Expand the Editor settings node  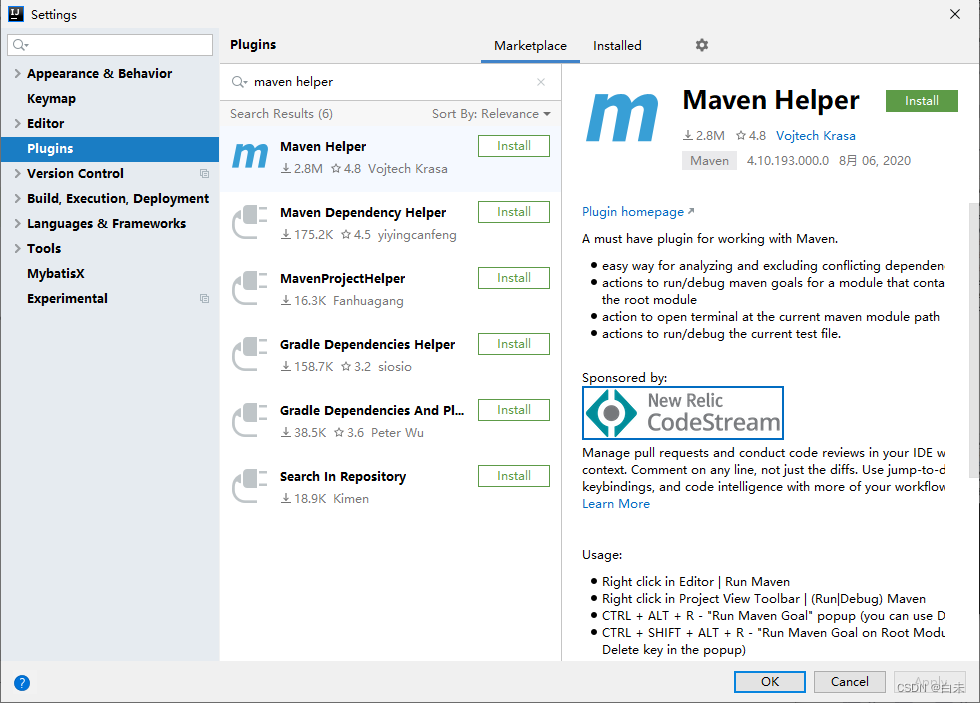(x=18, y=124)
